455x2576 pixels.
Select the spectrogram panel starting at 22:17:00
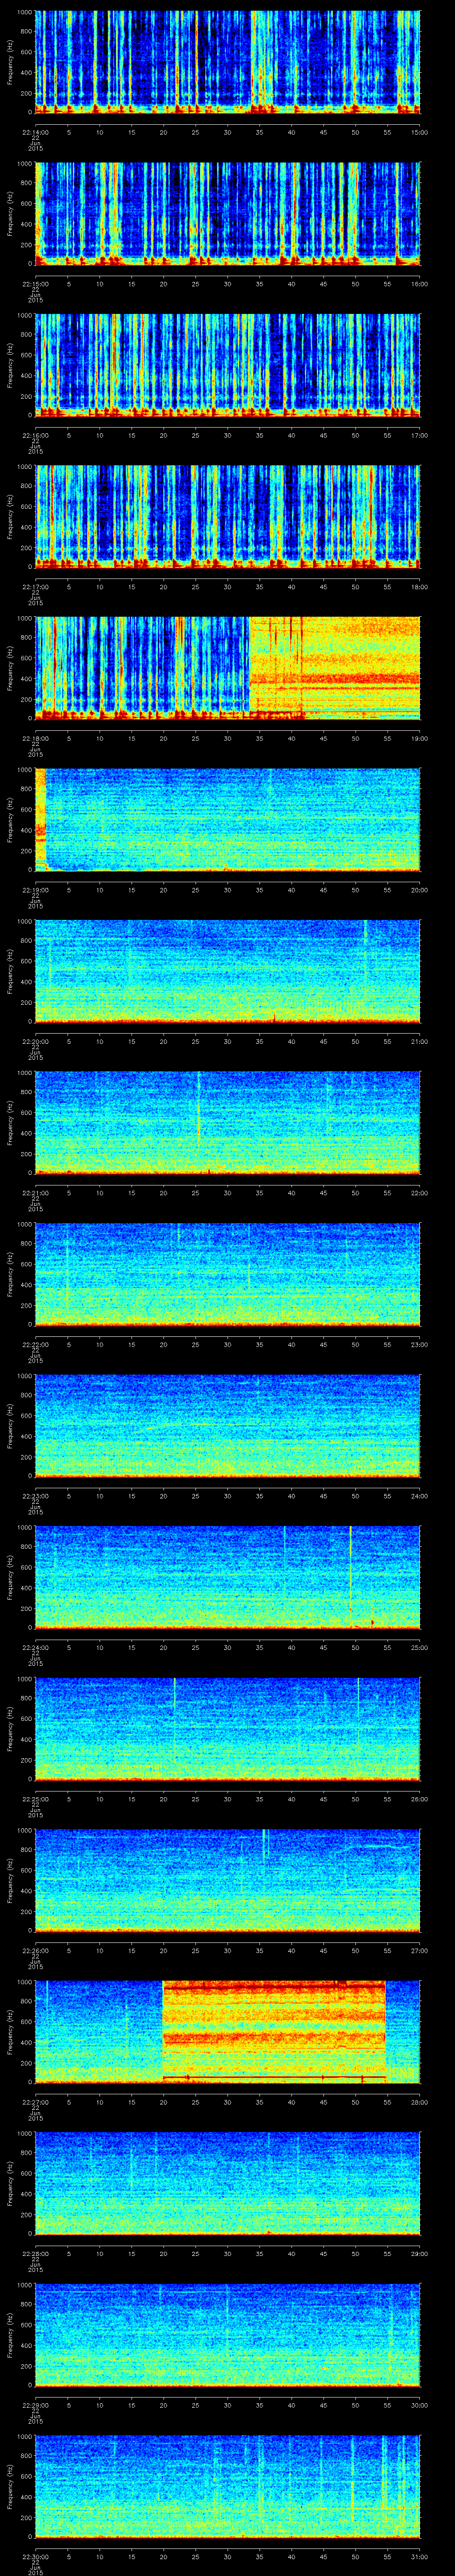[x=228, y=517]
